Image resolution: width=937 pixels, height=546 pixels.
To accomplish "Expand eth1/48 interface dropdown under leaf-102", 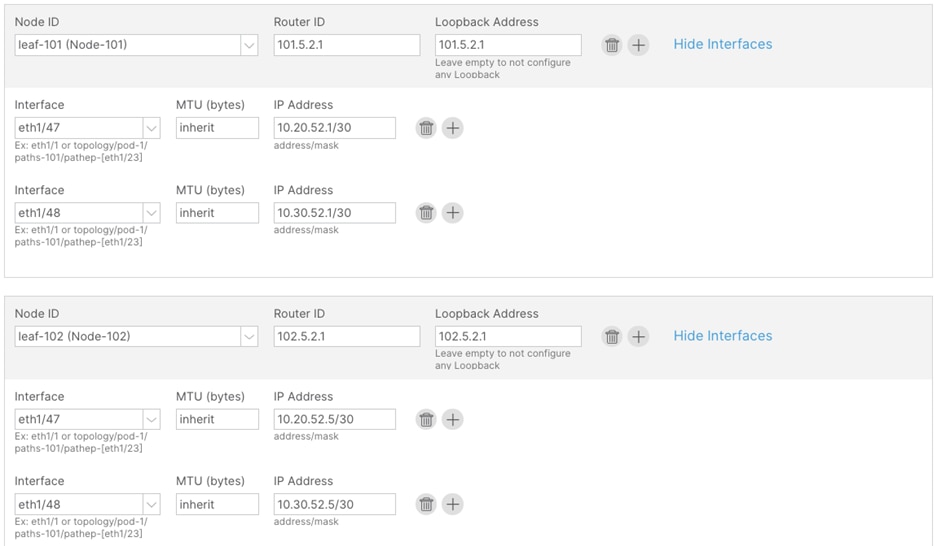I will point(87,504).
